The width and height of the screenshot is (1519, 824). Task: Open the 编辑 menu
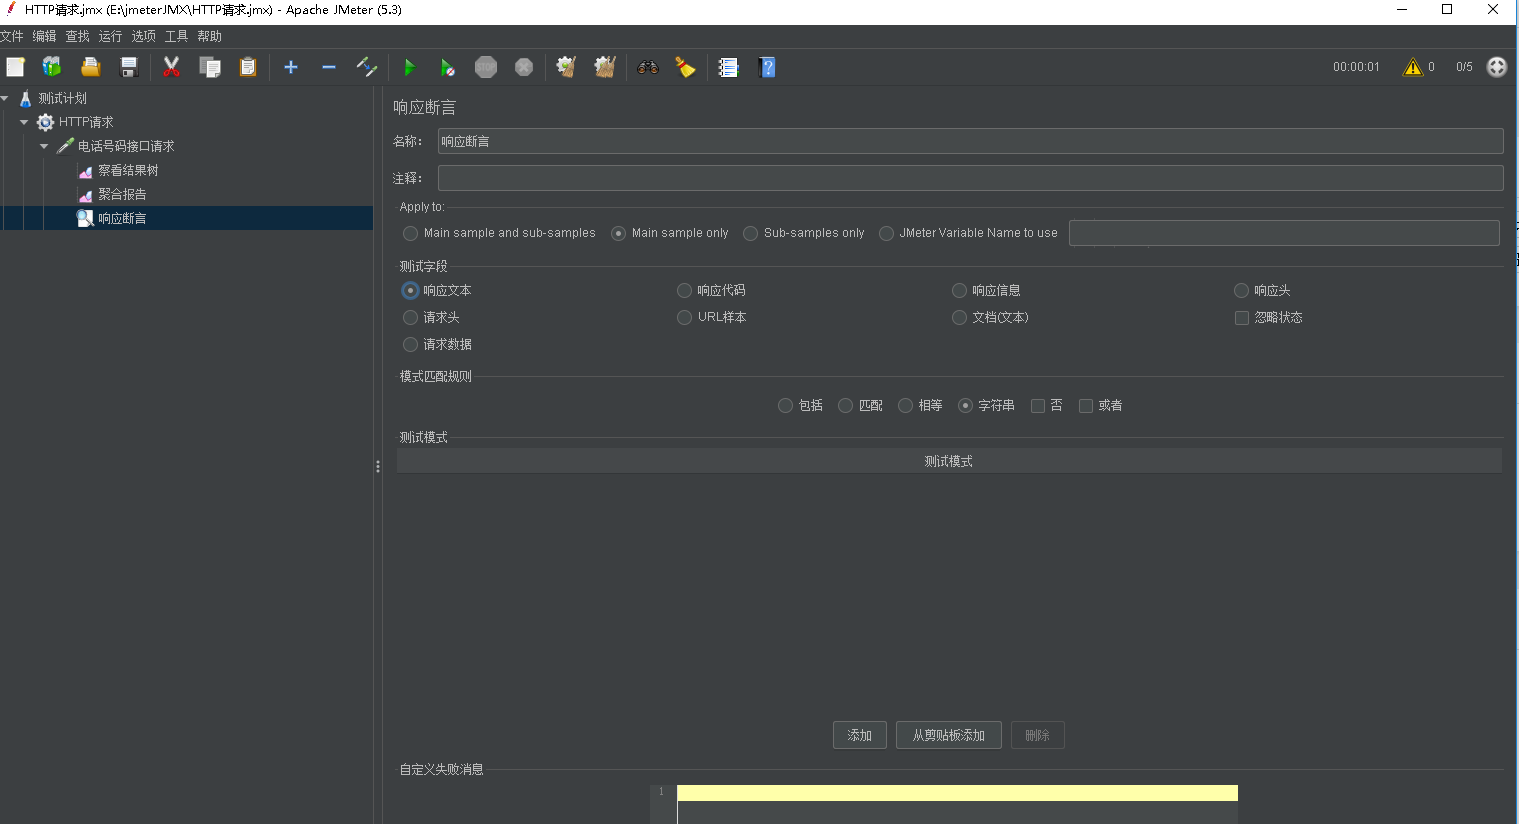(44, 36)
